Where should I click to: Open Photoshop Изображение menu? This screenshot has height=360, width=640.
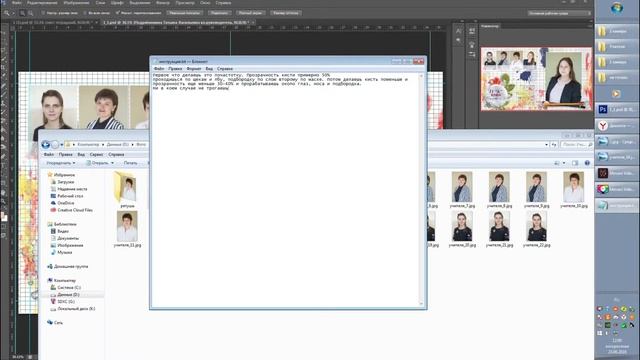click(x=76, y=3)
